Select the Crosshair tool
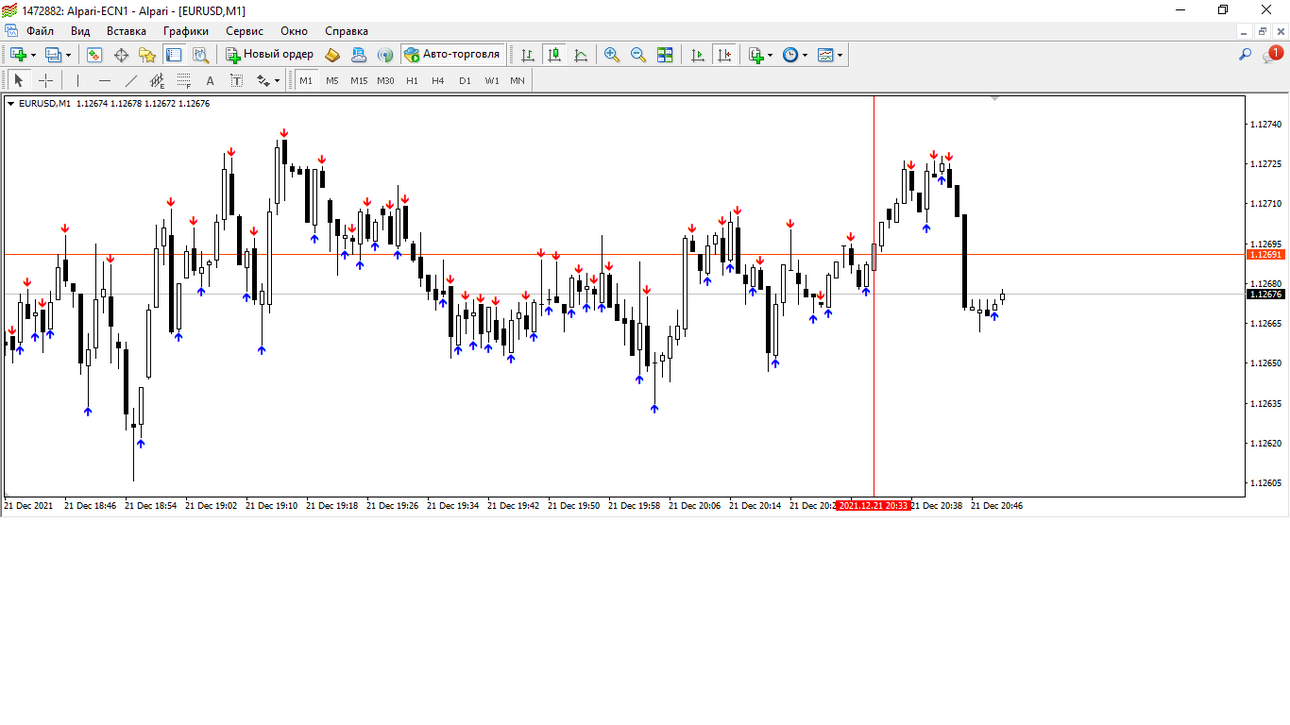 tap(45, 81)
